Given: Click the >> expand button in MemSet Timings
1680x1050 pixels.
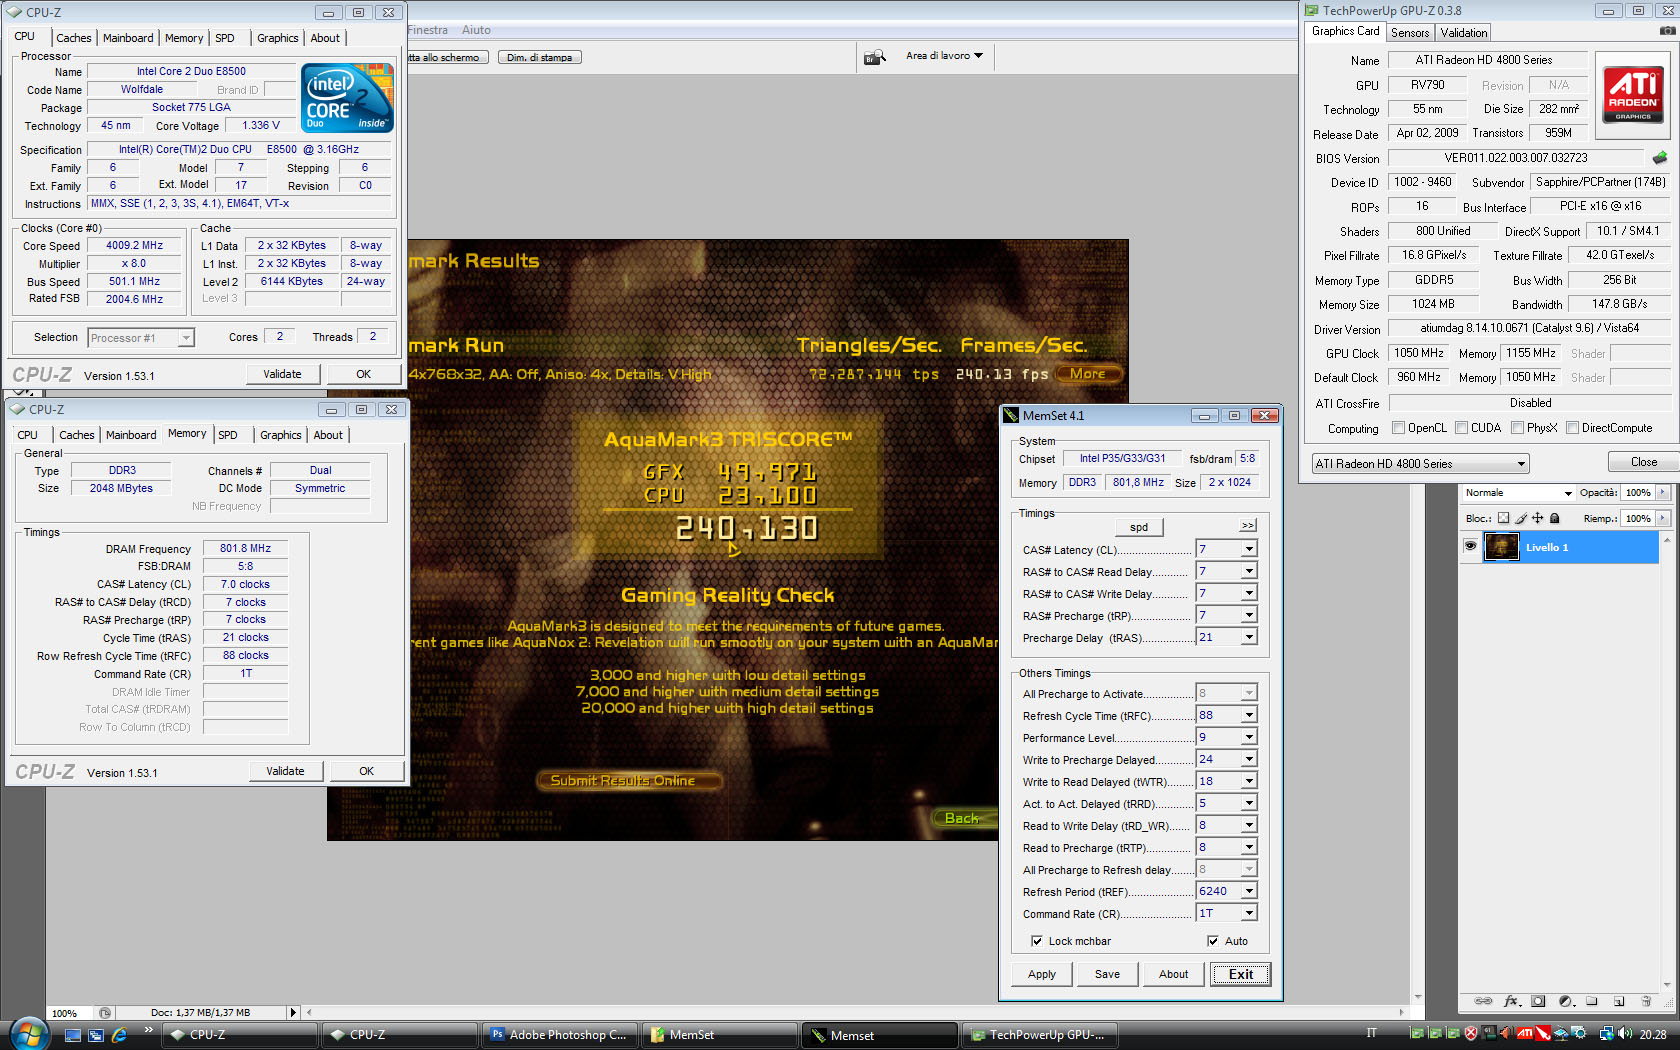Looking at the screenshot, I should [x=1248, y=525].
